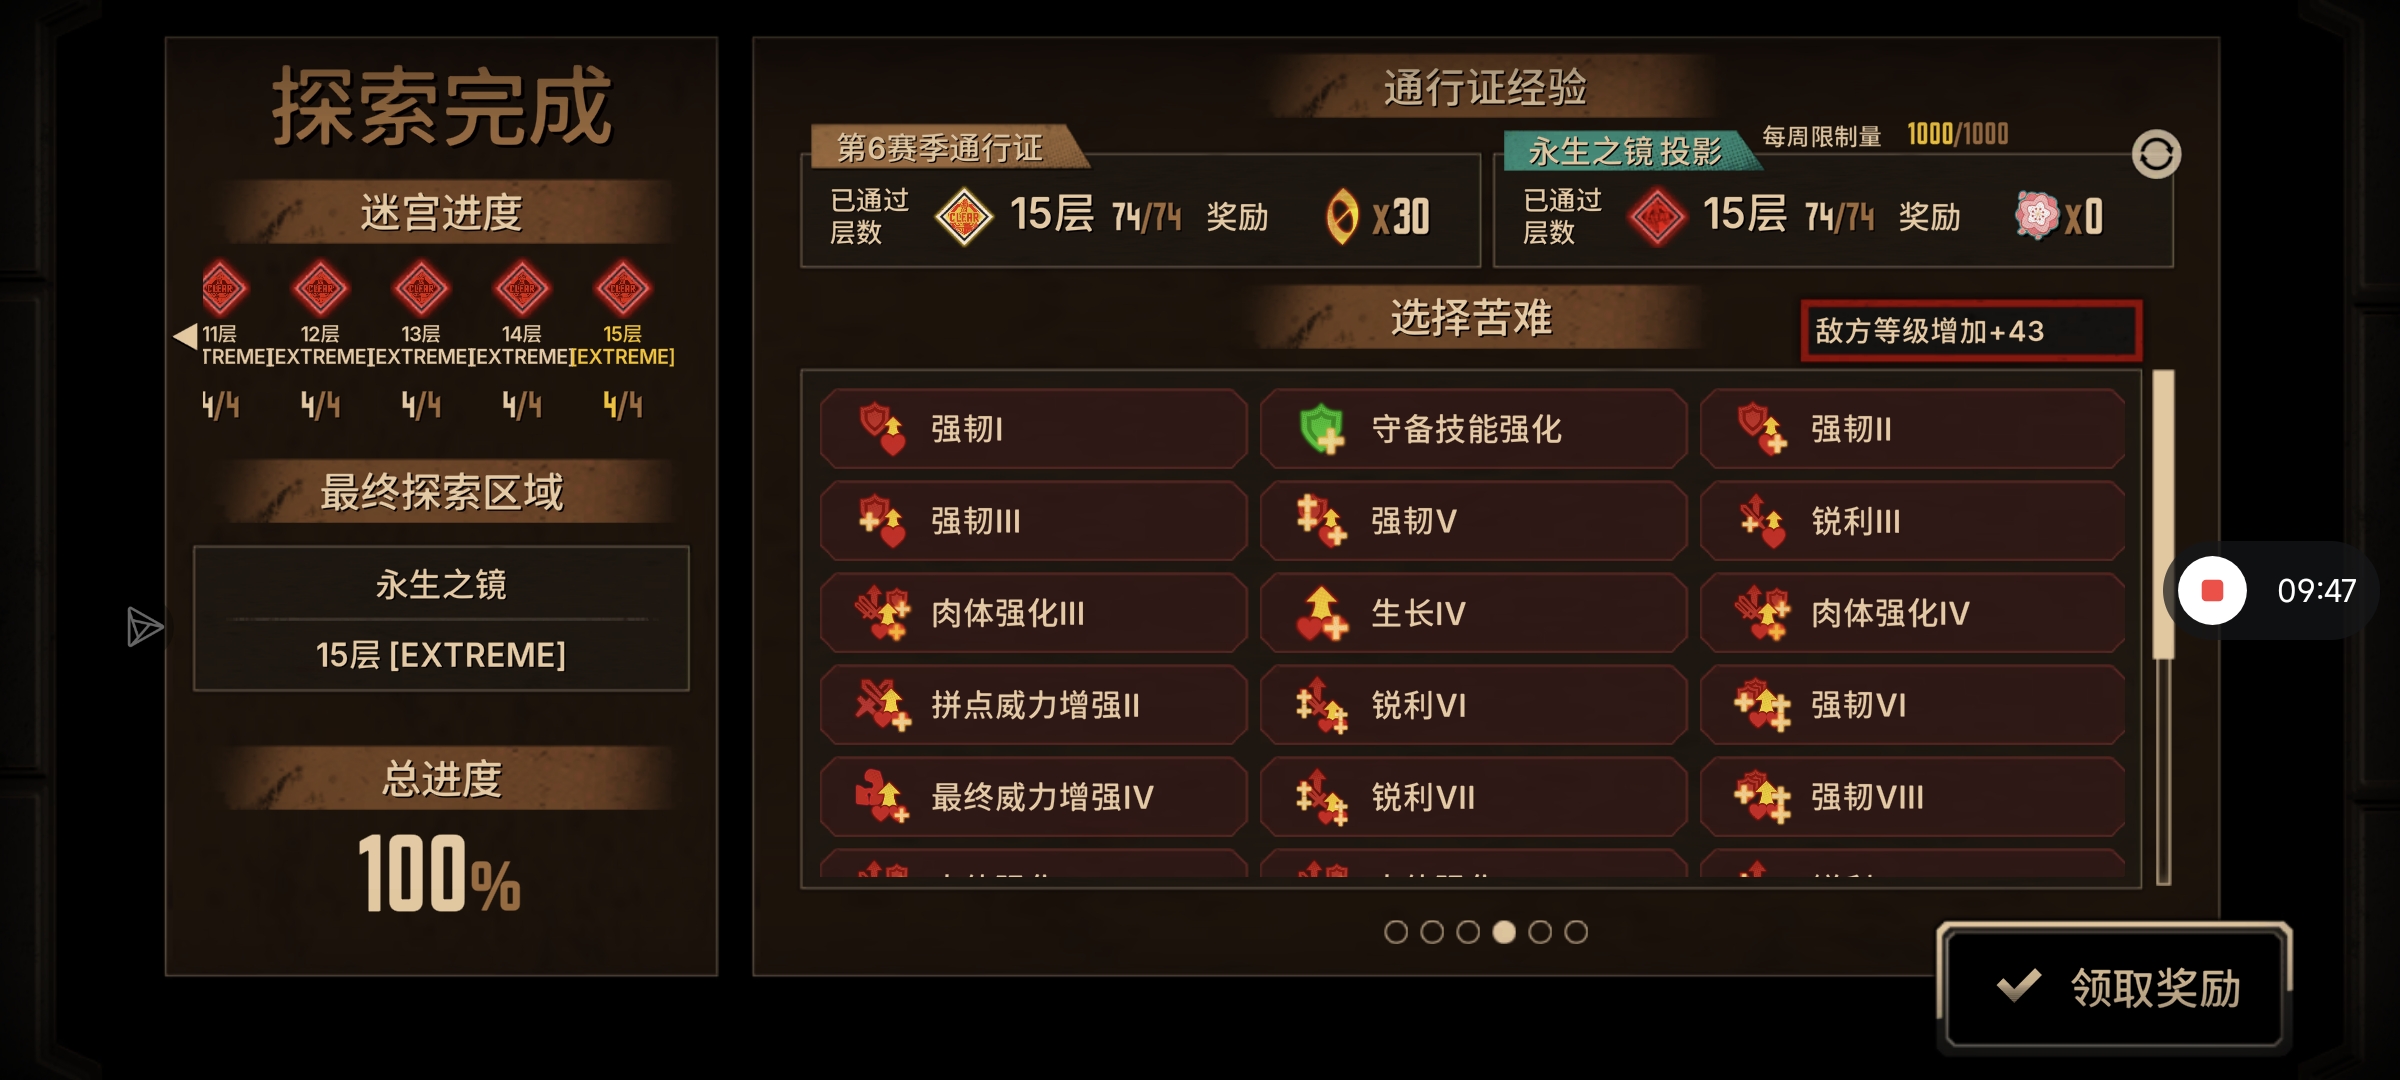
Task: Select the 强韧I affliction
Action: [1033, 429]
